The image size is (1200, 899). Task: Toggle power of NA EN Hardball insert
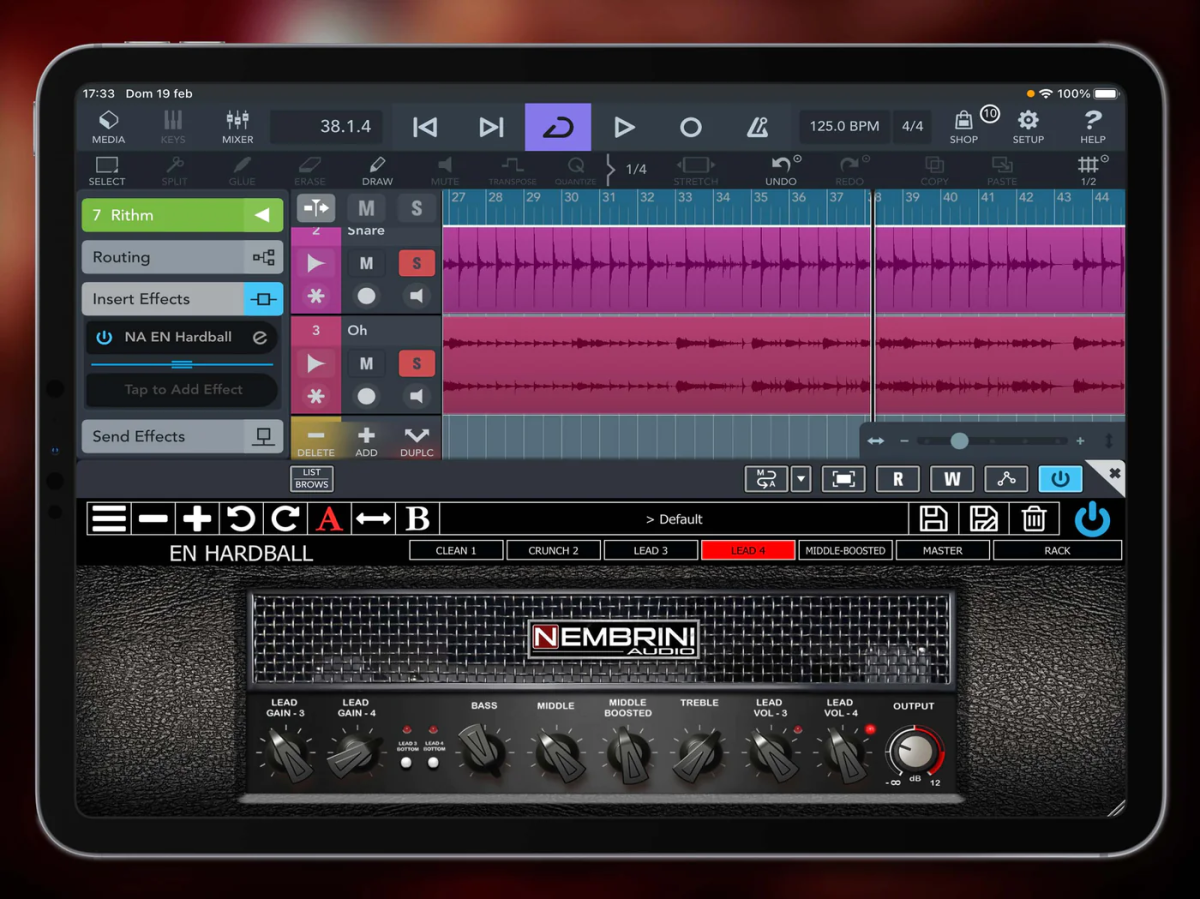pyautogui.click(x=104, y=337)
